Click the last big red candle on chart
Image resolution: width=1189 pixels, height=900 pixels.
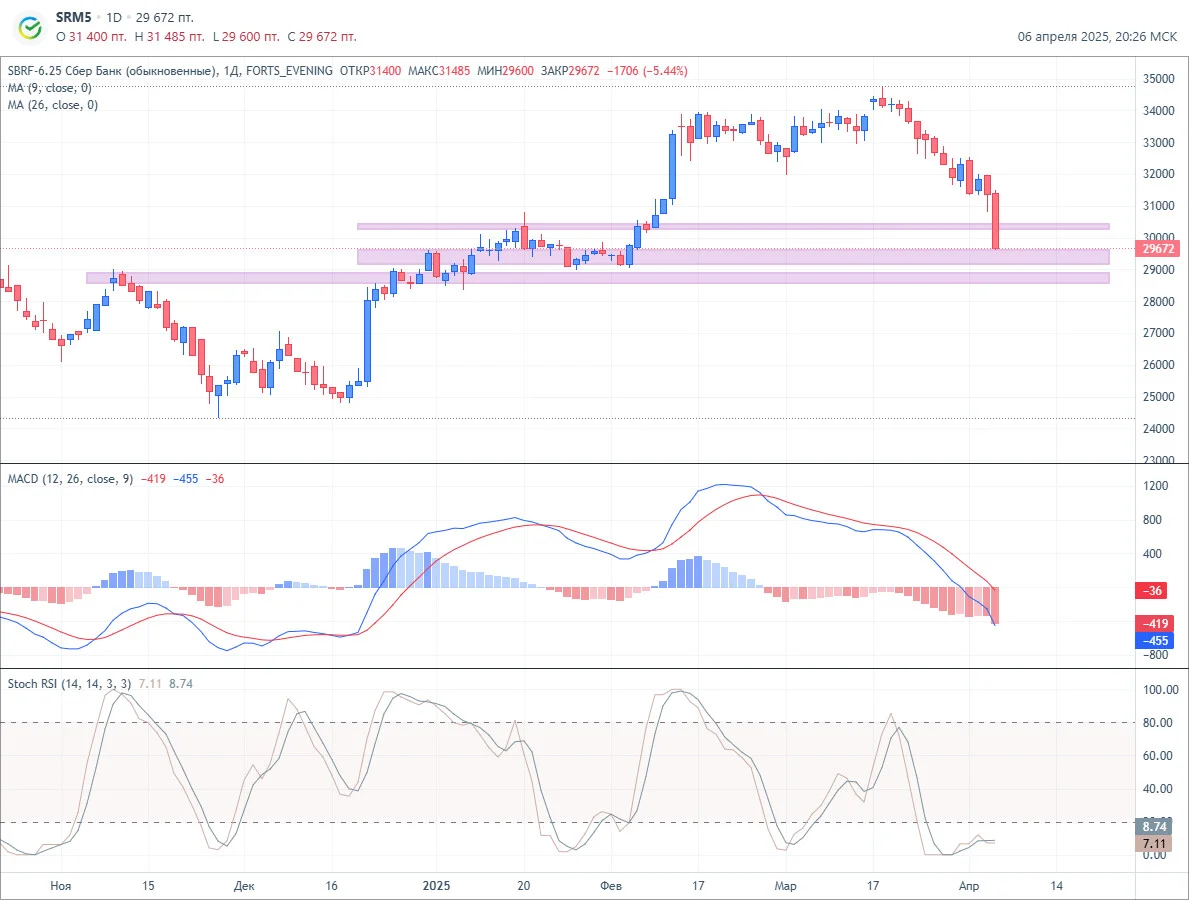[x=996, y=220]
